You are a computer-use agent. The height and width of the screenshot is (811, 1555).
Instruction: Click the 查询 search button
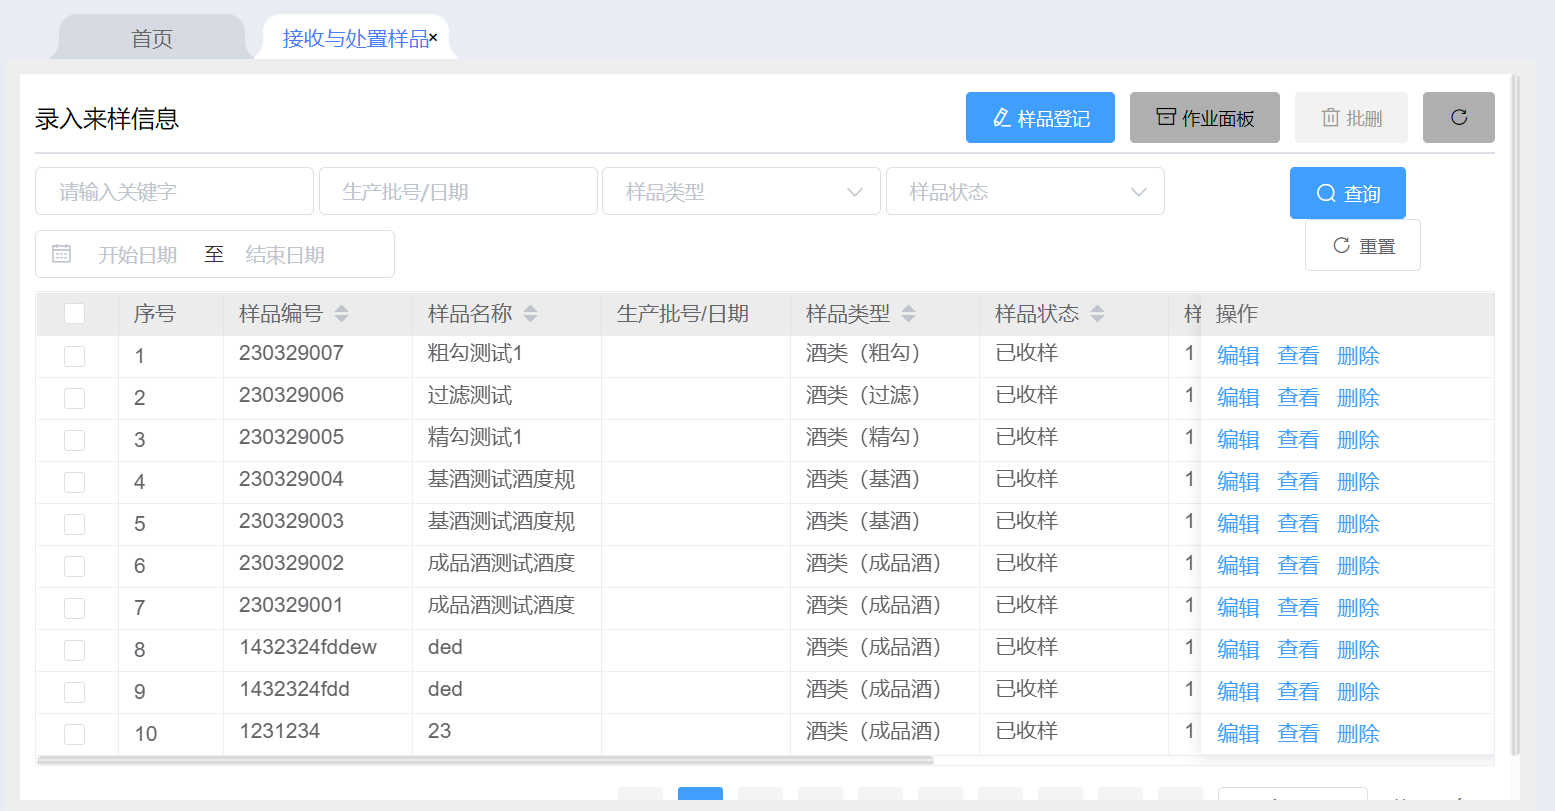1348,193
